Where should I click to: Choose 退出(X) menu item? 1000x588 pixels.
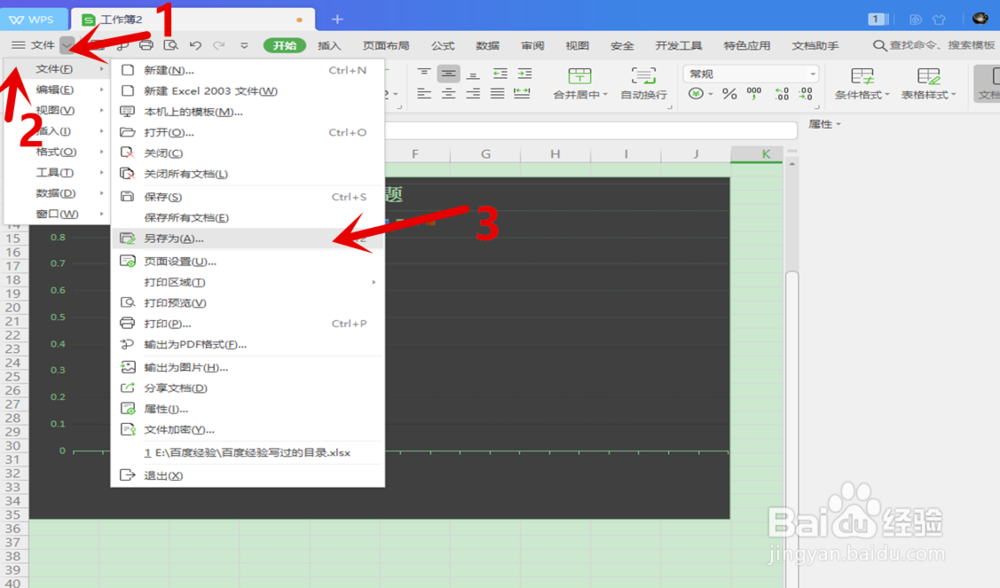coord(247,476)
